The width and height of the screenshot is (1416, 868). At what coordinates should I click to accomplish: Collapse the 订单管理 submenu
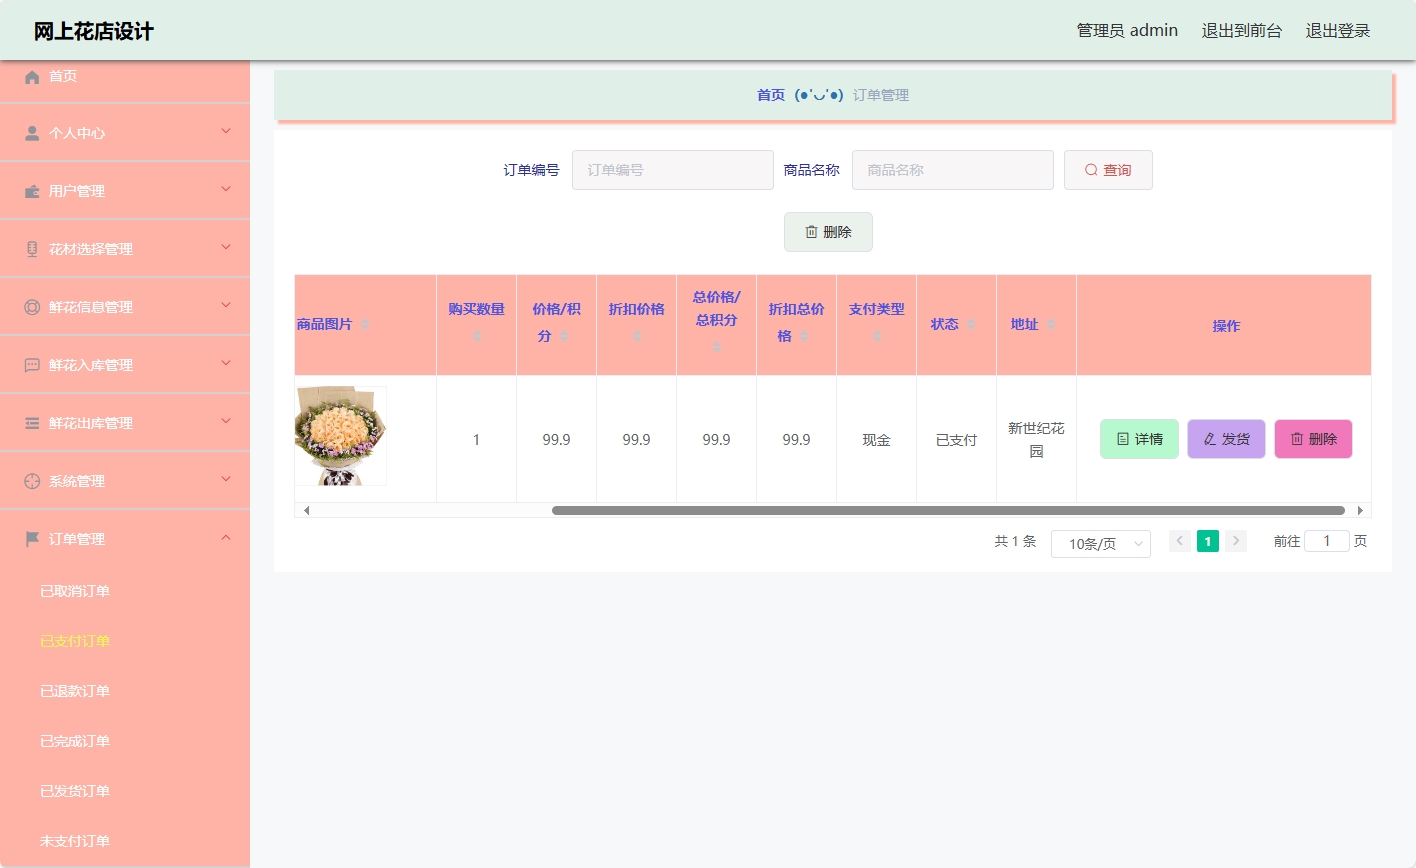pyautogui.click(x=225, y=538)
